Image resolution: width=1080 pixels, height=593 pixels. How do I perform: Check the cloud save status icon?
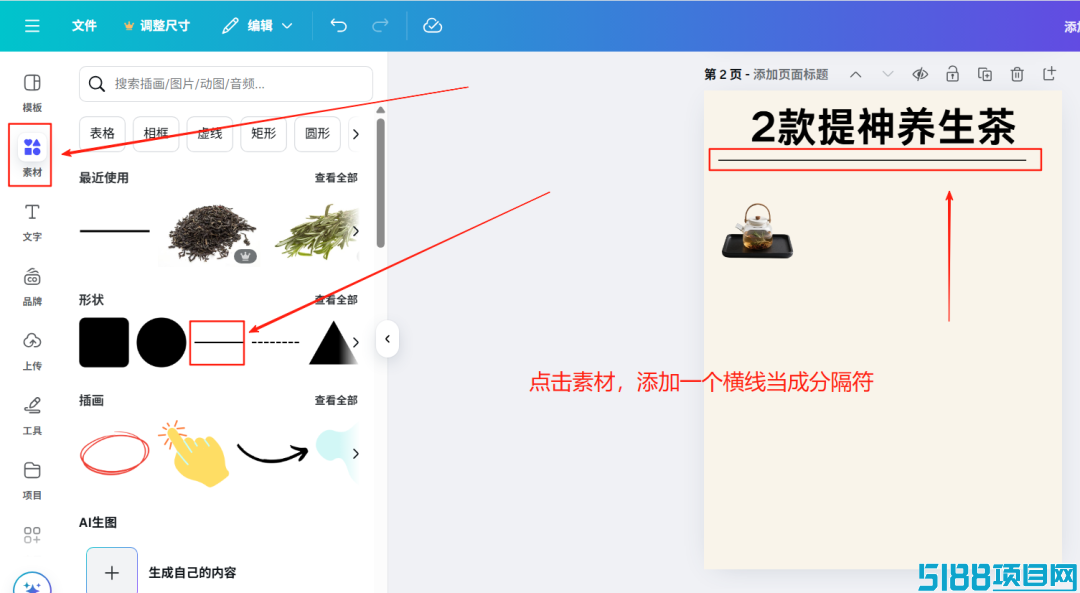(x=433, y=25)
